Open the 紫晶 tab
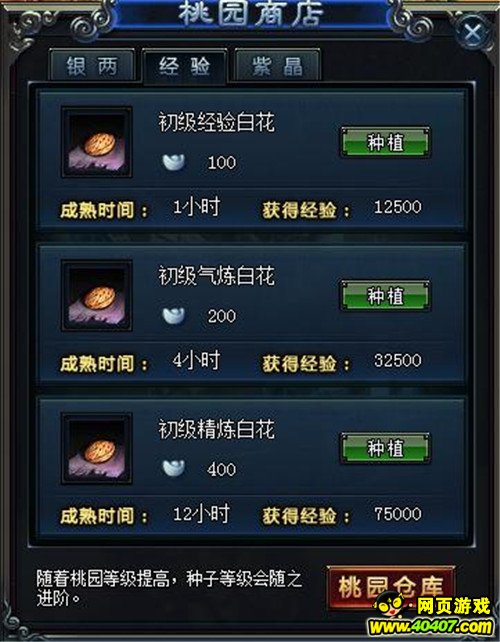The width and height of the screenshot is (500, 642). pos(277,66)
